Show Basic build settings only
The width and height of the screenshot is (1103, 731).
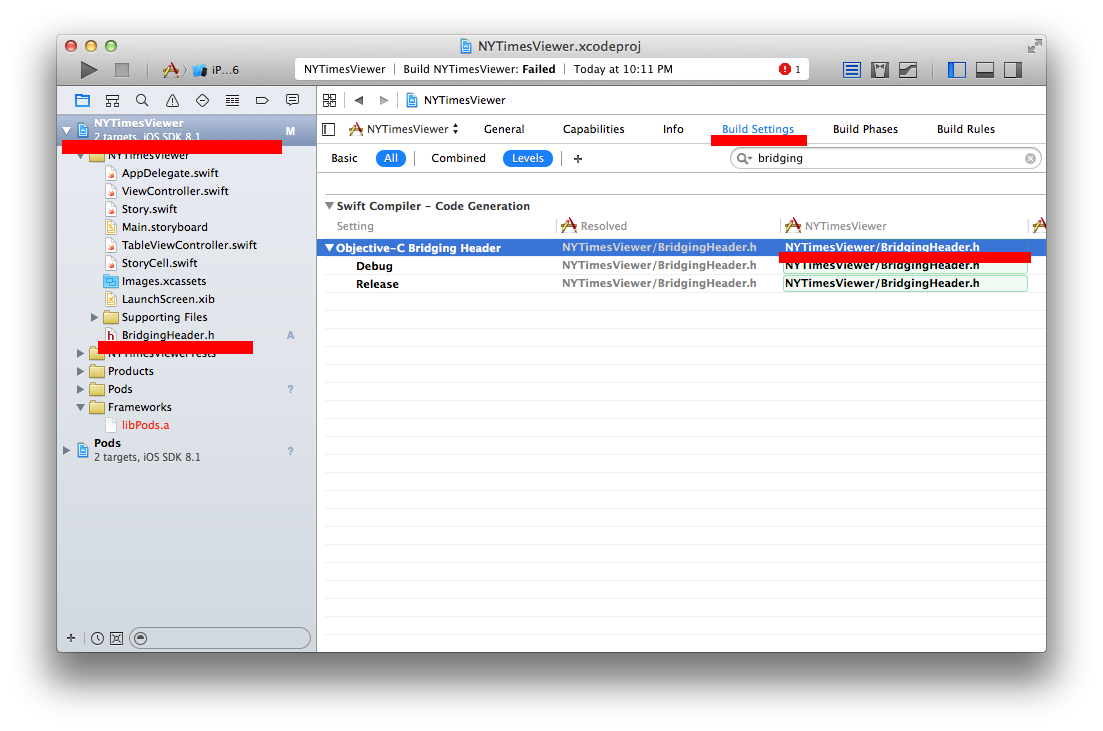point(345,158)
